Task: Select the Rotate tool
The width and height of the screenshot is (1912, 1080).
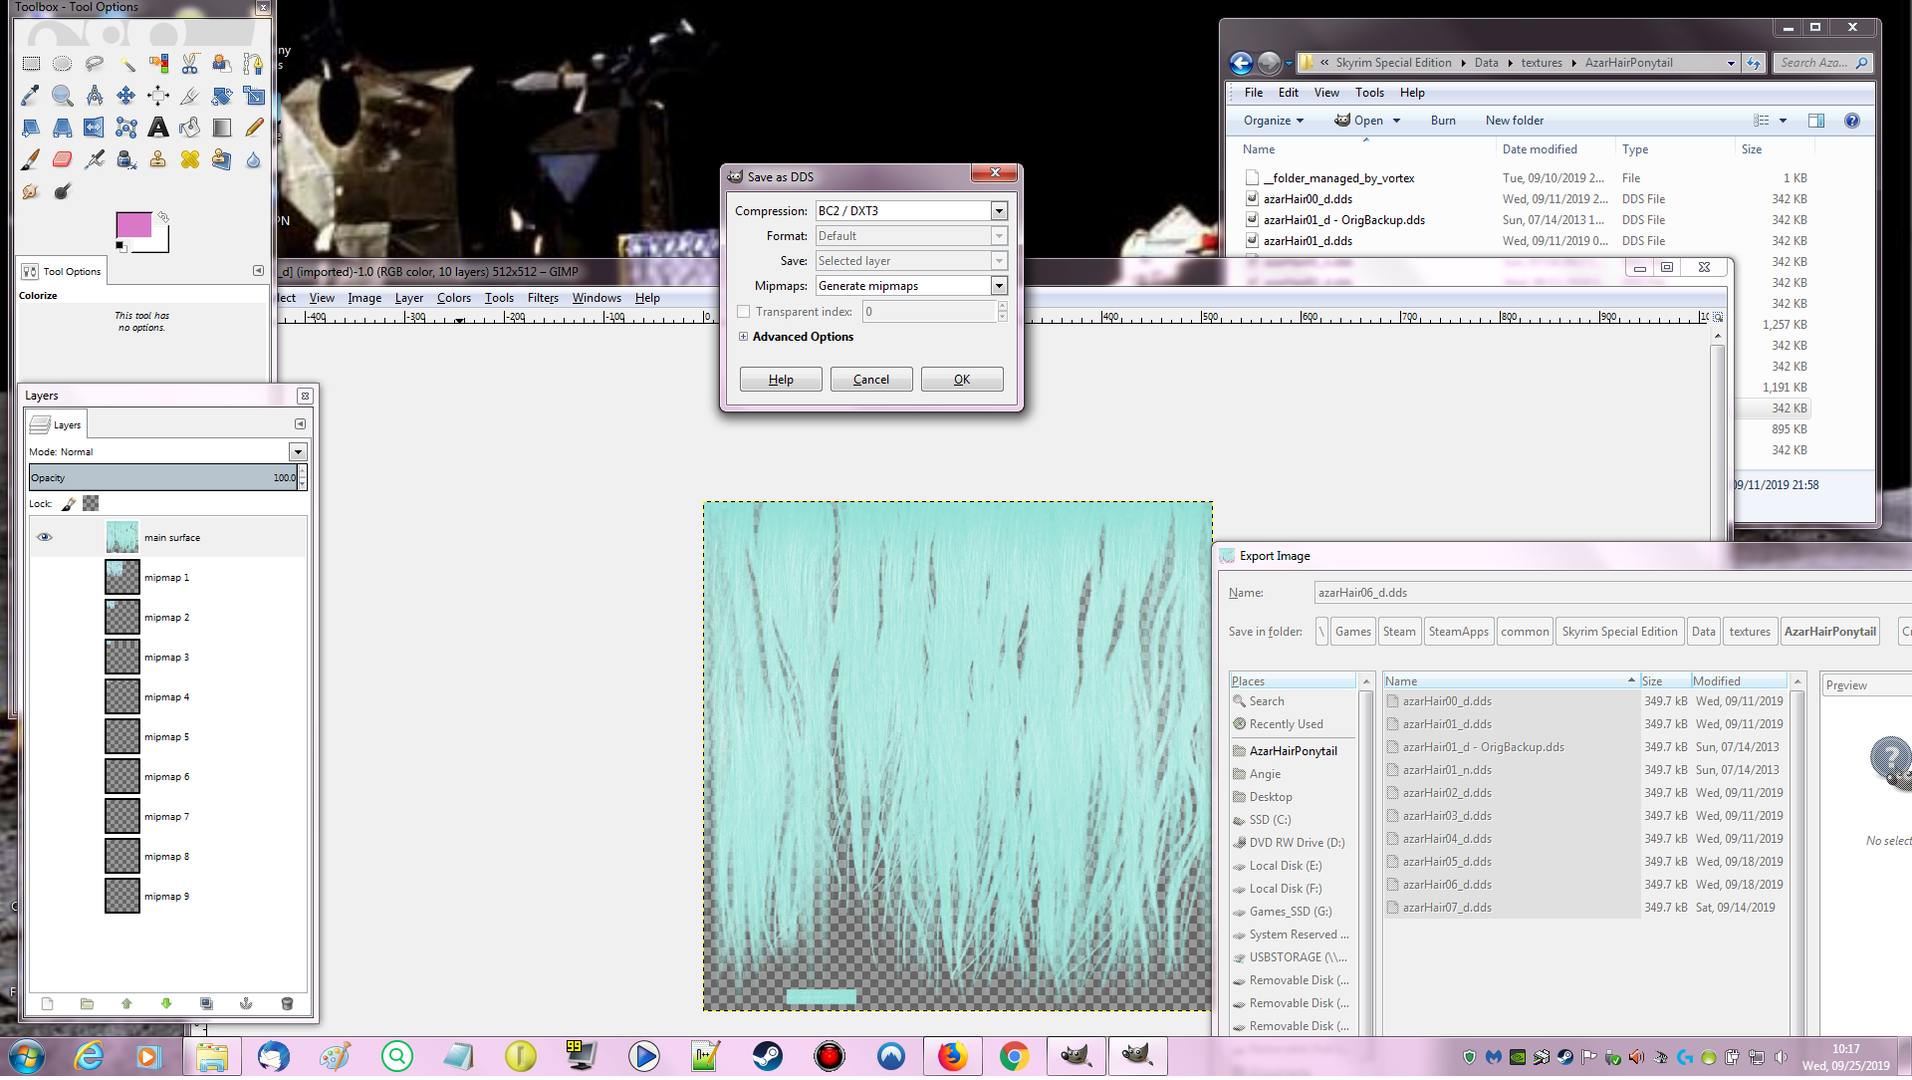Action: pyautogui.click(x=222, y=96)
